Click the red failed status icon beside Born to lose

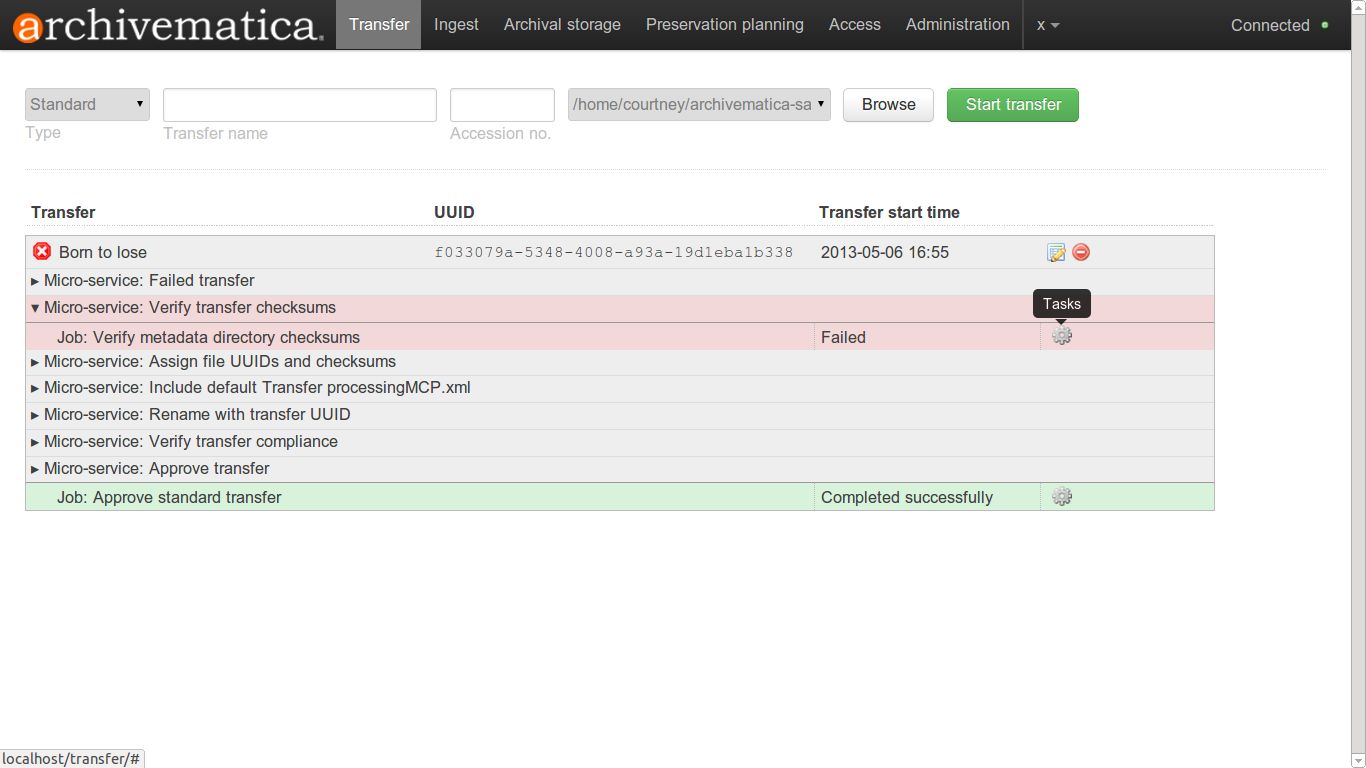coord(42,252)
